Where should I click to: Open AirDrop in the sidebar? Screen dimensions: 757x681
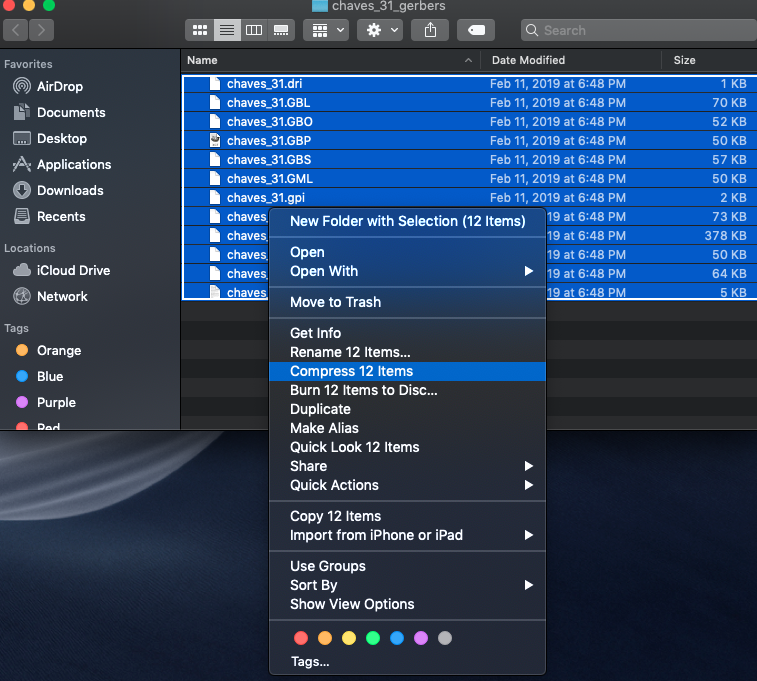coord(59,87)
